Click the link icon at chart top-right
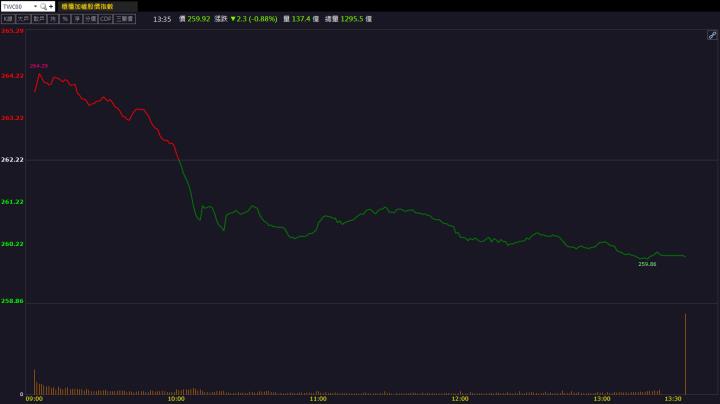 click(712, 35)
